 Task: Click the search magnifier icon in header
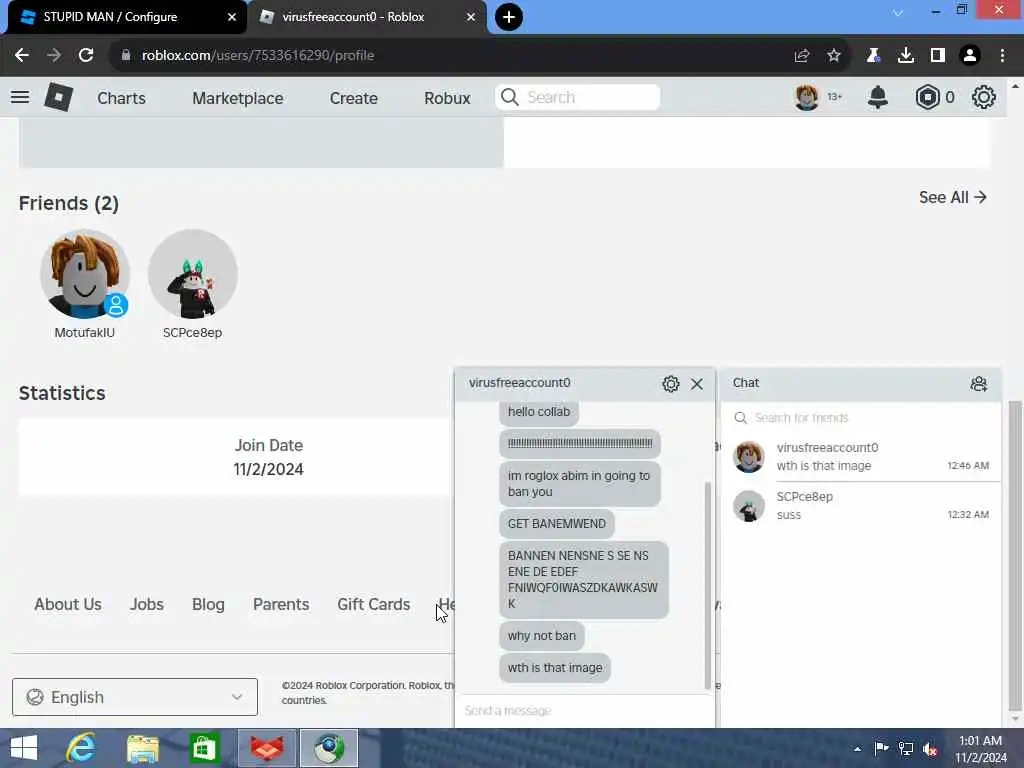(510, 97)
